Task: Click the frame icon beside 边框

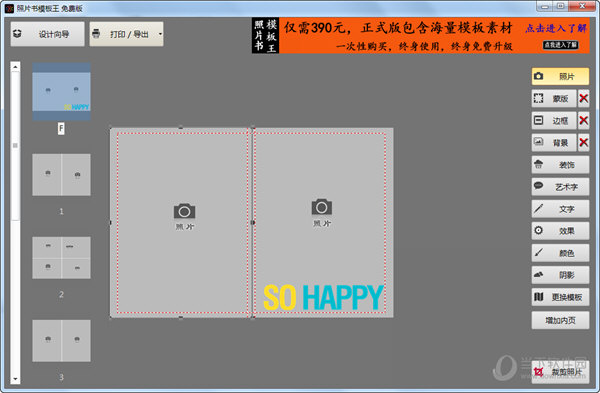Action: pyautogui.click(x=538, y=121)
